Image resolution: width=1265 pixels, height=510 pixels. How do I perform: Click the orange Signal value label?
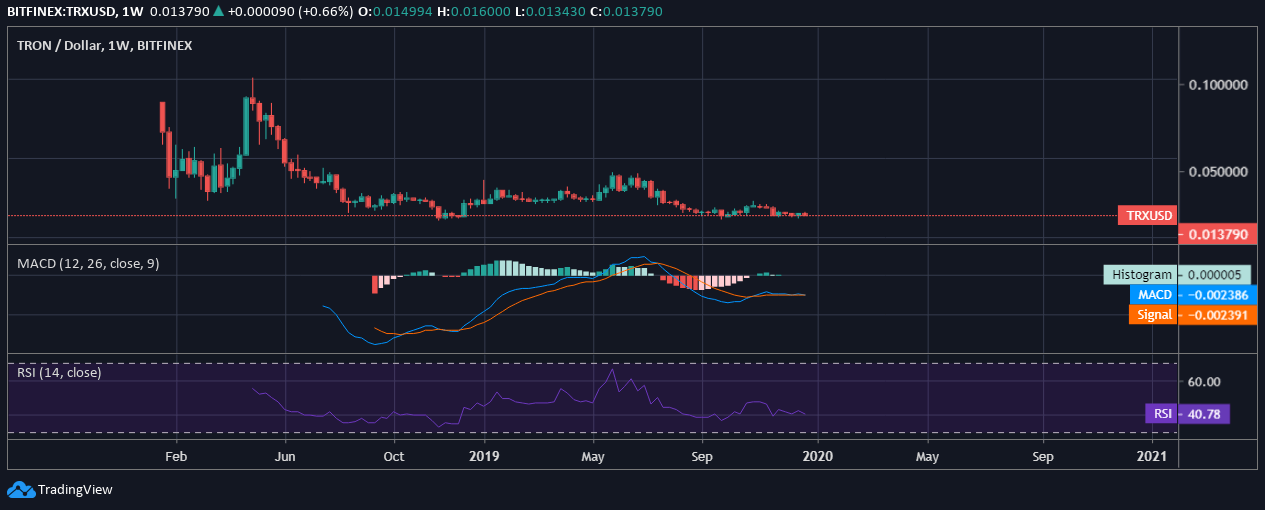[1152, 314]
